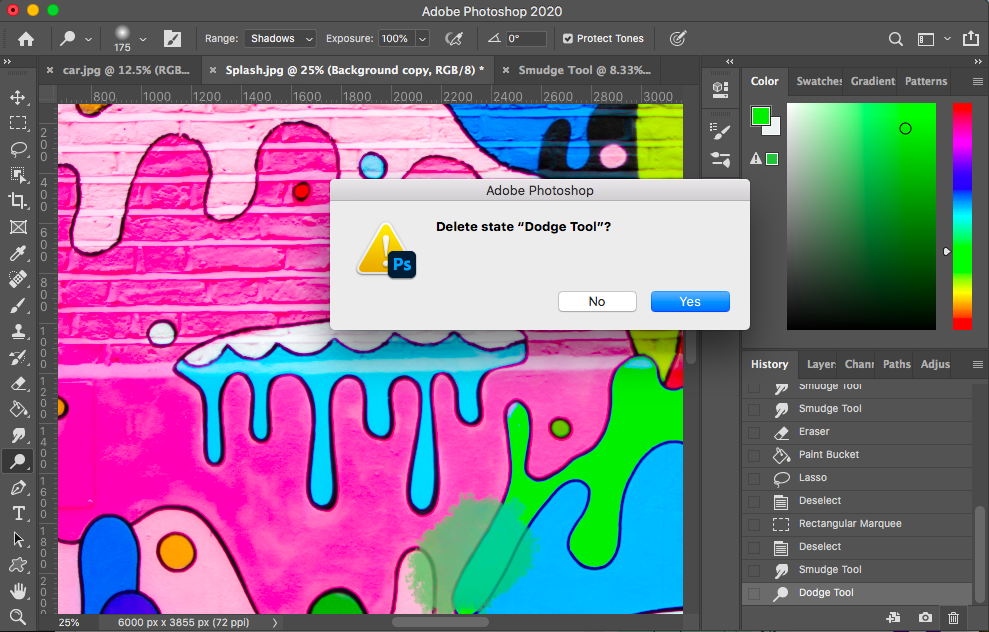Click the vertical hue spectrum slider
The height and width of the screenshot is (632, 989).
961,215
